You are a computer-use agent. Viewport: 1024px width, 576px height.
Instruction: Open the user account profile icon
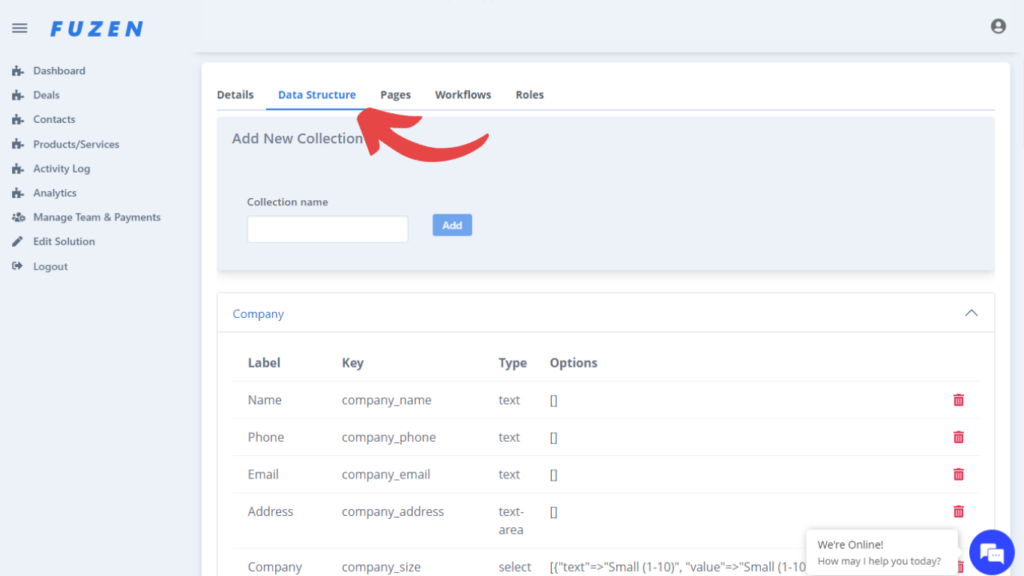[x=998, y=26]
